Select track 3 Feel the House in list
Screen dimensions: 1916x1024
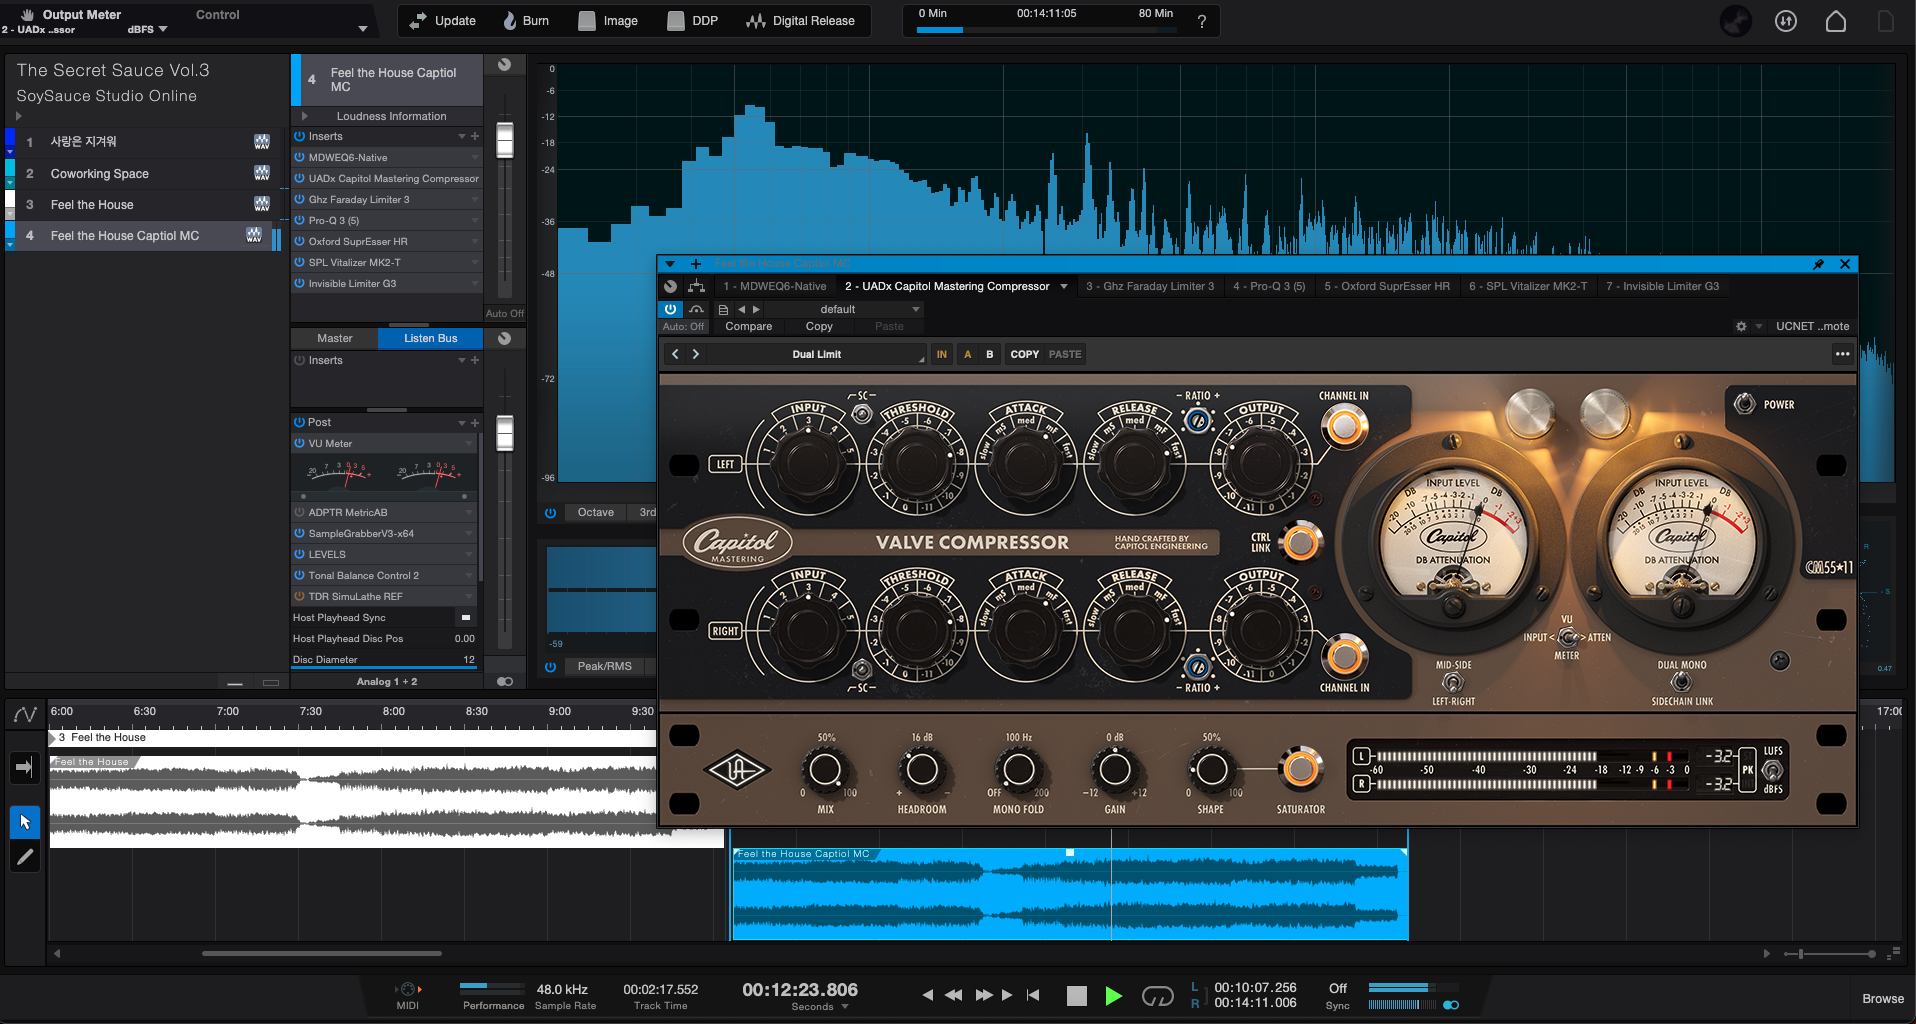tap(146, 205)
